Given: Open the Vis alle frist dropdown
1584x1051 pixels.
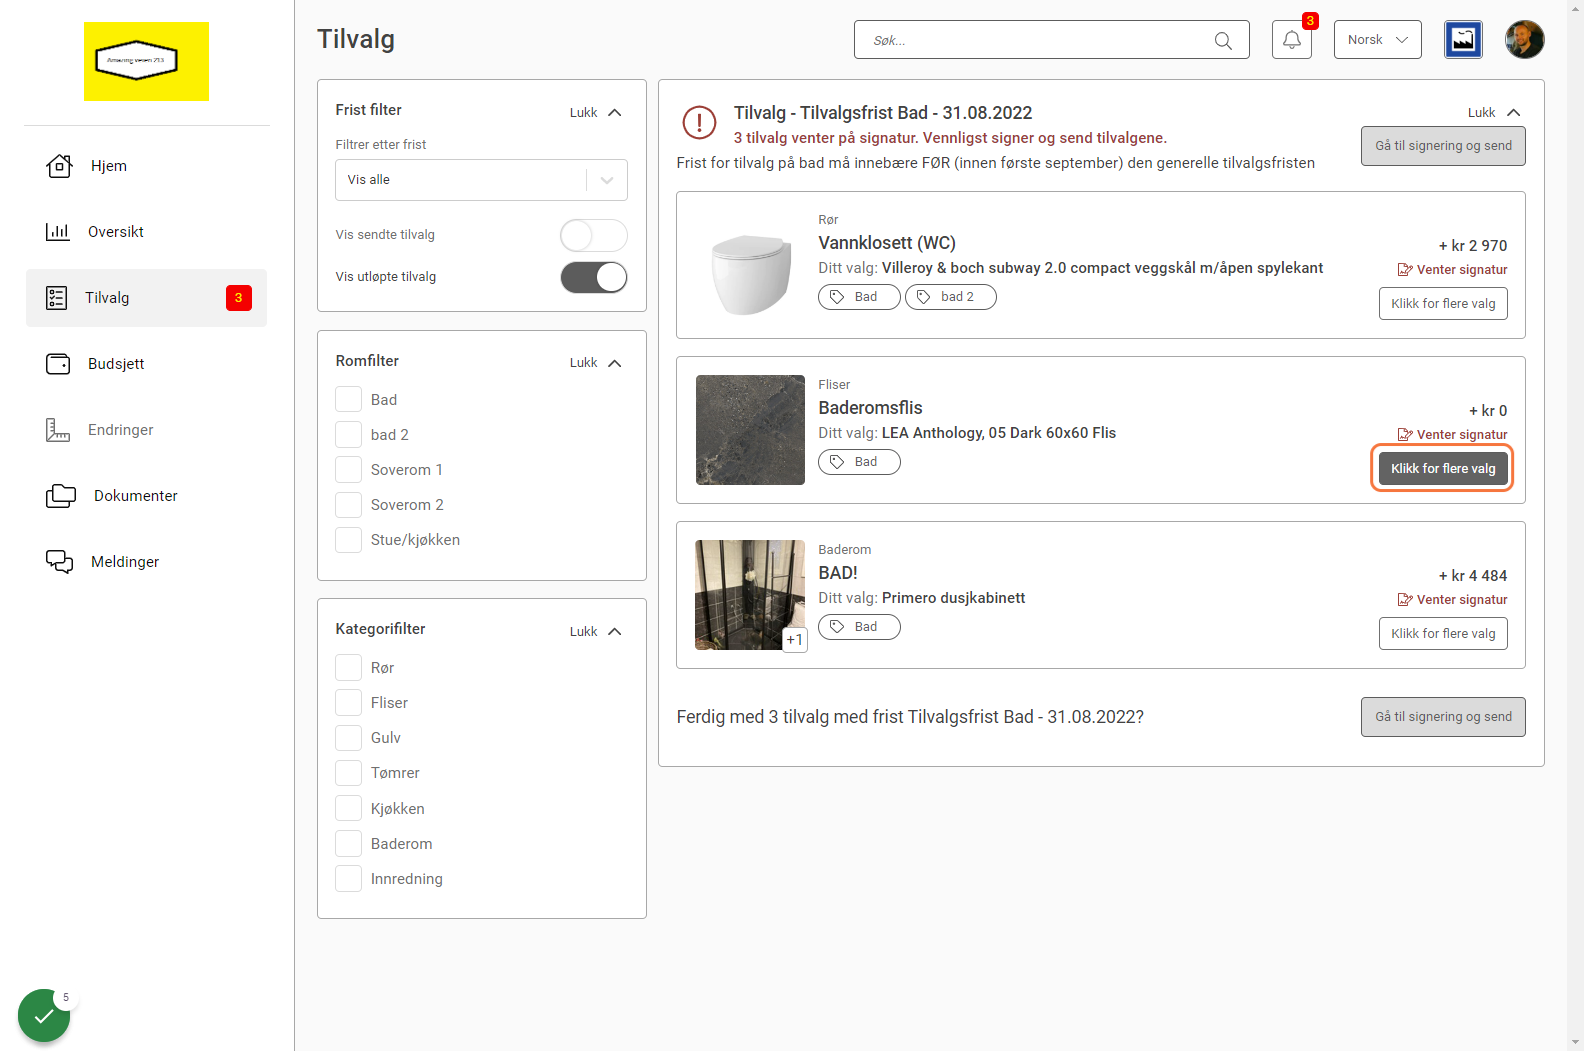Looking at the screenshot, I should coord(481,180).
